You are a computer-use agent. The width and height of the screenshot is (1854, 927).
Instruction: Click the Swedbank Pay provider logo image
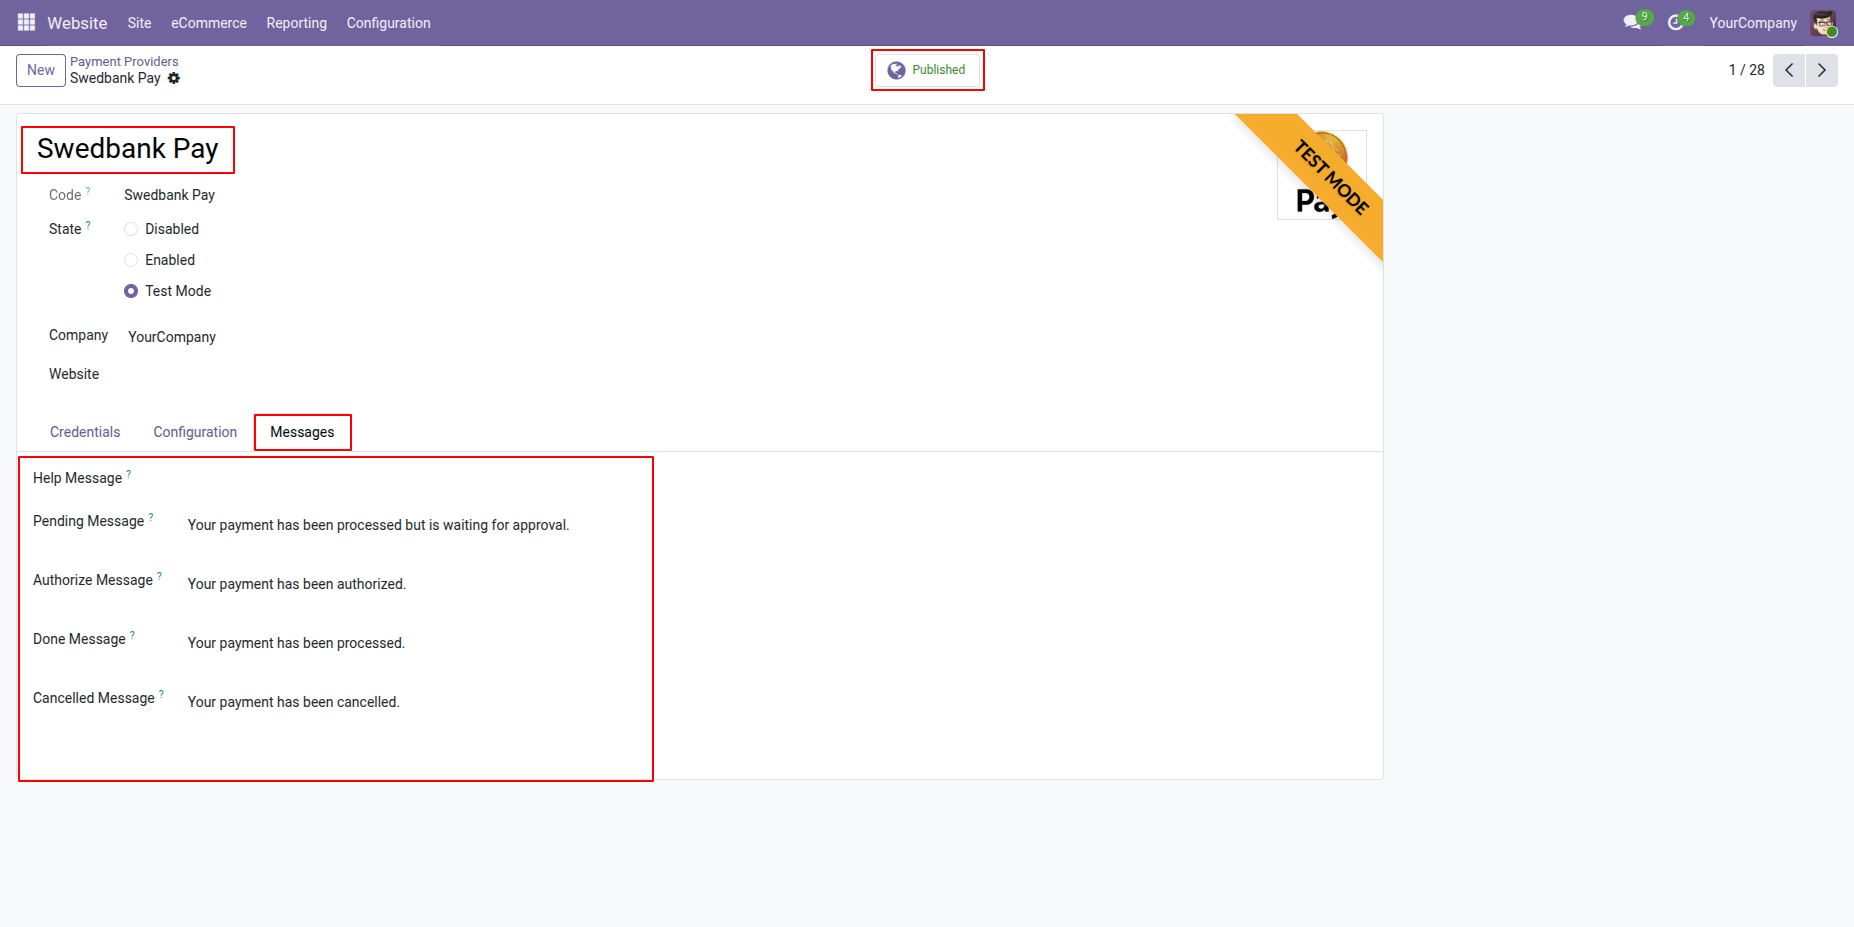pyautogui.click(x=1322, y=175)
